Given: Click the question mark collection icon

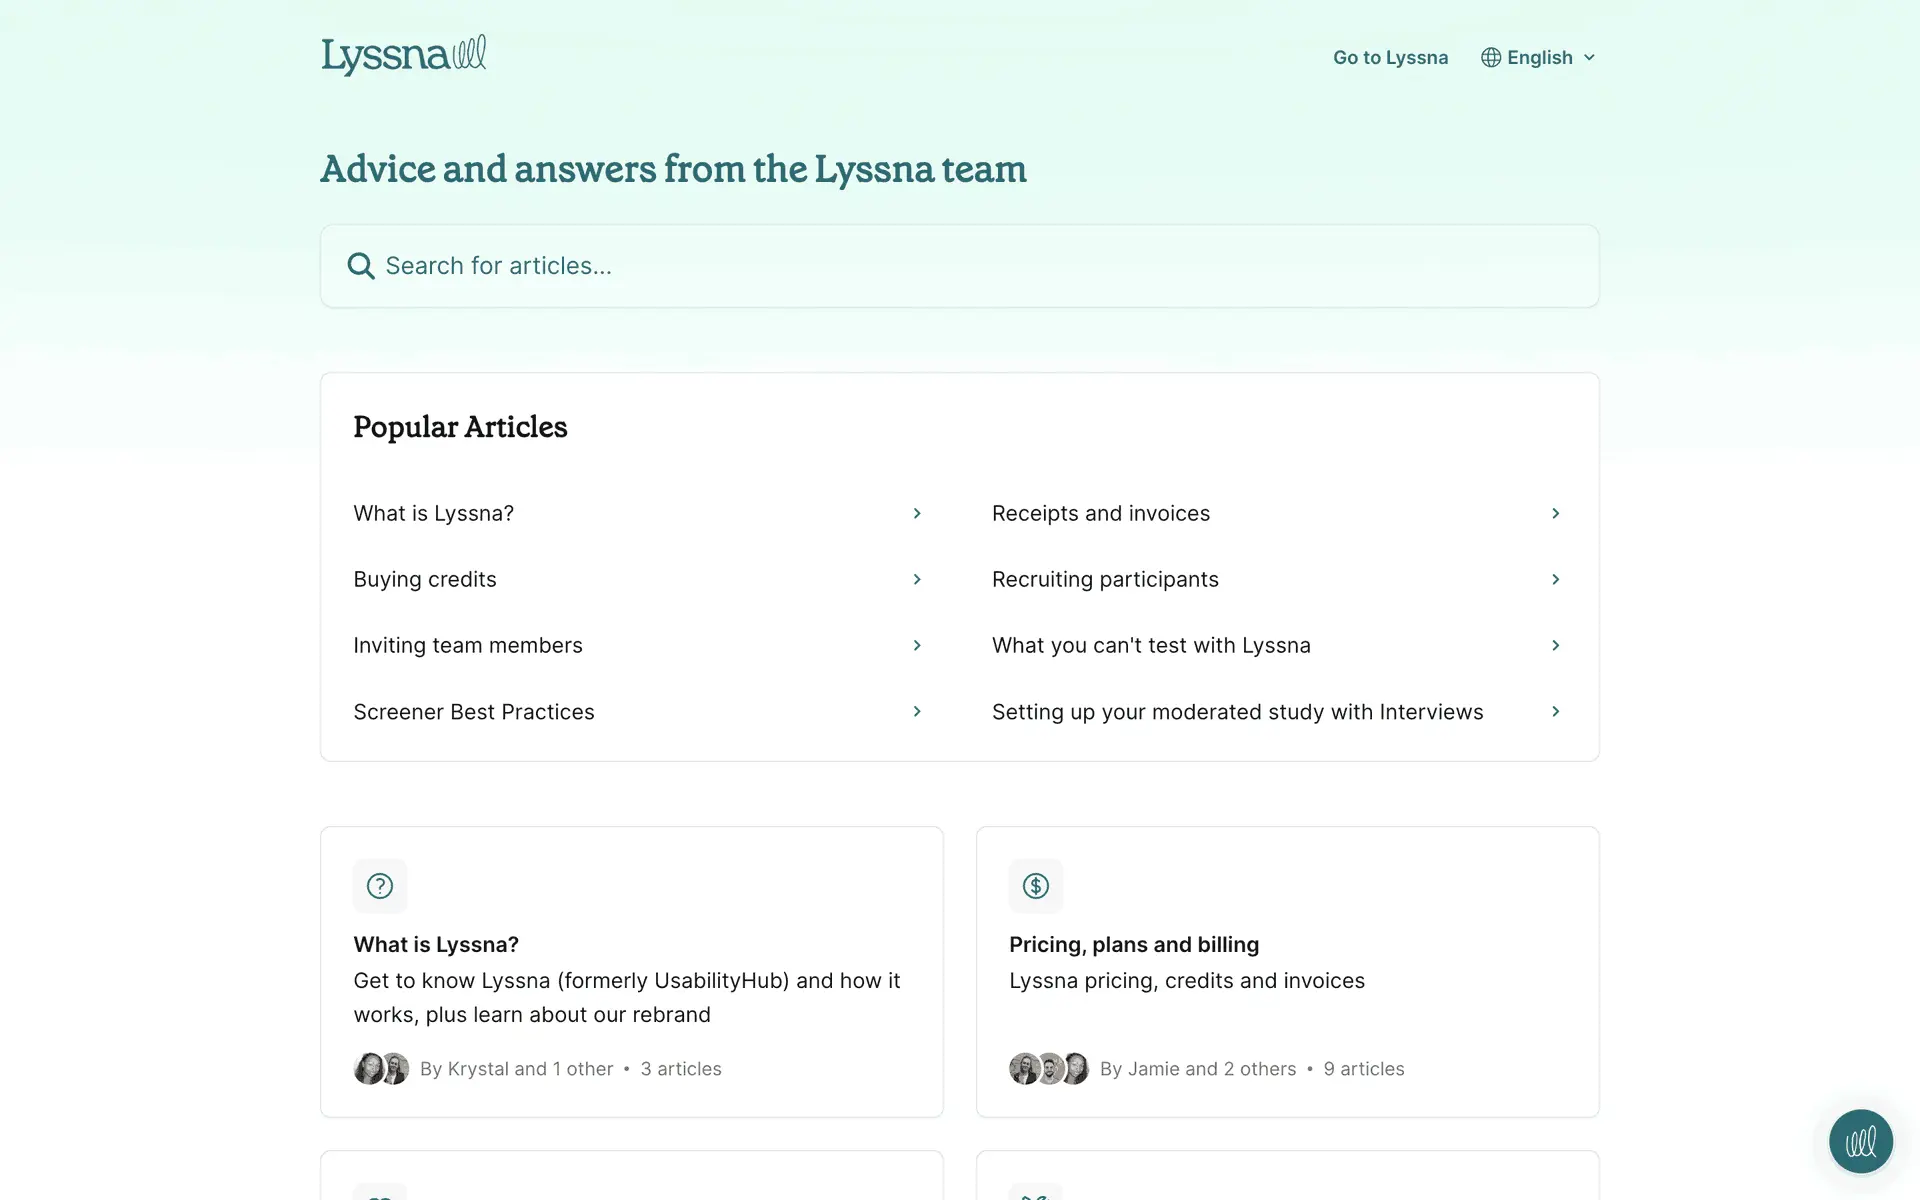Looking at the screenshot, I should pyautogui.click(x=380, y=886).
